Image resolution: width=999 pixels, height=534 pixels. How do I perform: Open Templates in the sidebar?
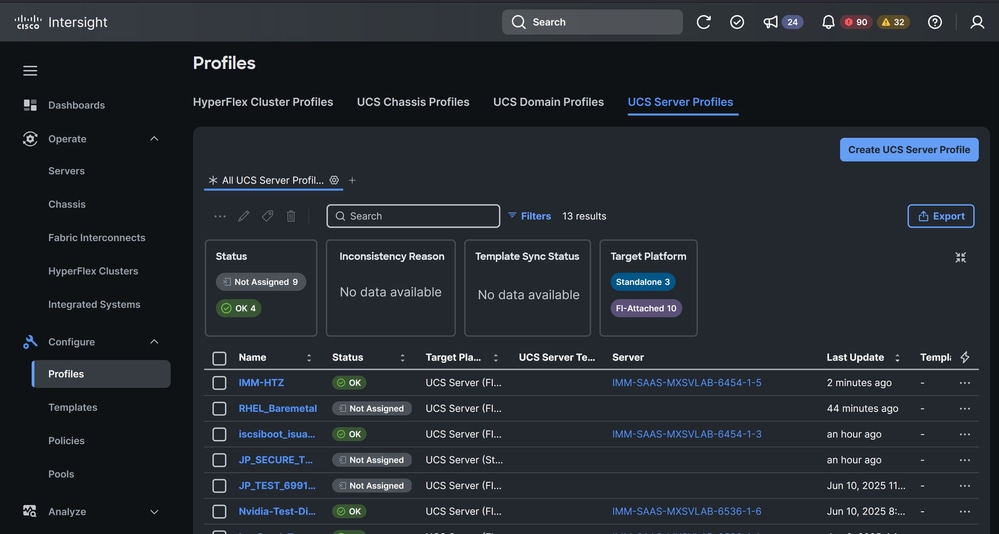coord(73,408)
